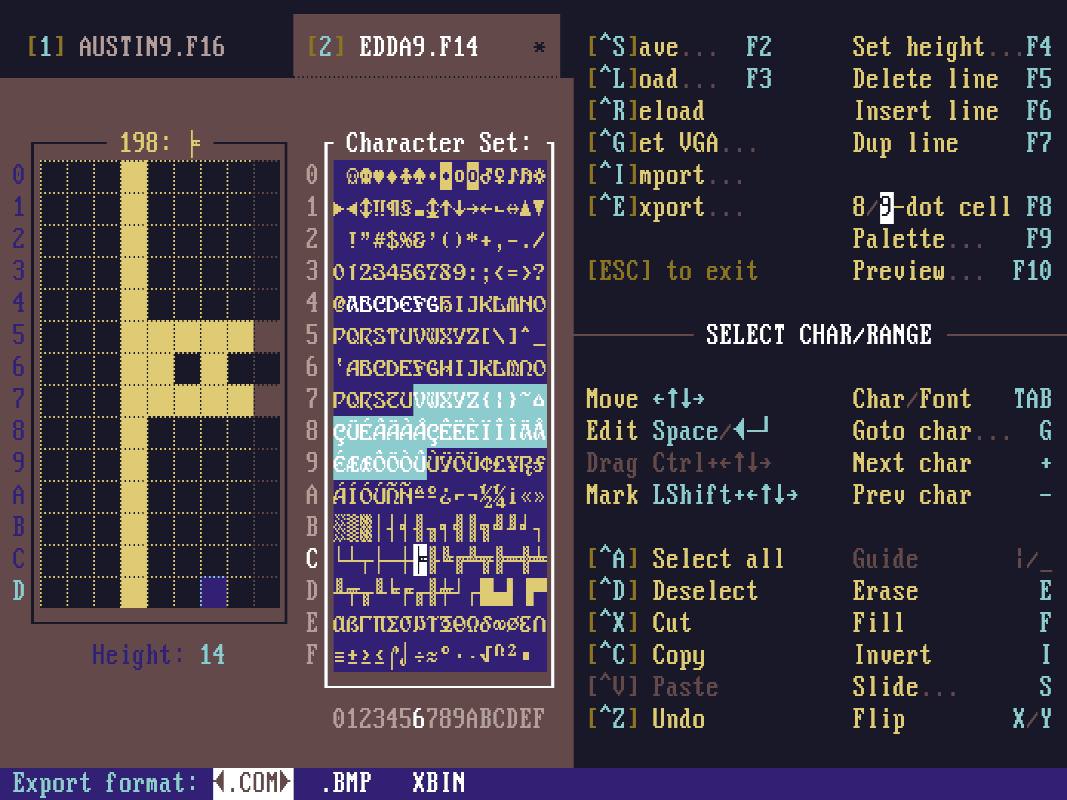Select the exclamation mark glyph in row 2
Image resolution: width=1067 pixels, height=800 pixels.
(353, 239)
